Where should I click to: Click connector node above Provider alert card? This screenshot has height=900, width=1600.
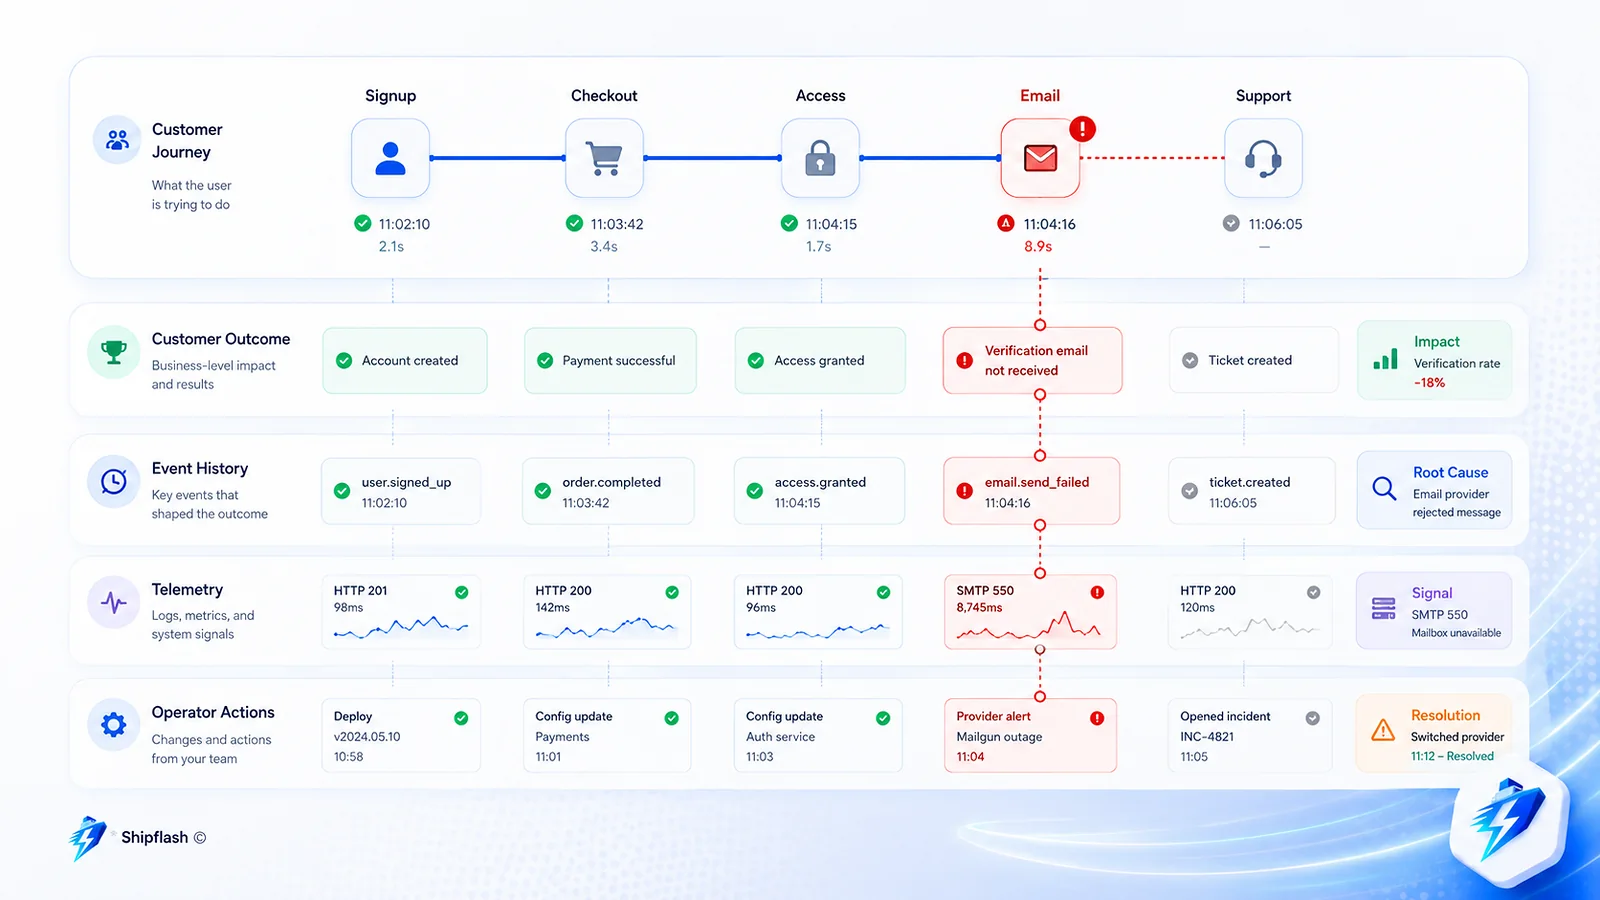coord(1040,696)
